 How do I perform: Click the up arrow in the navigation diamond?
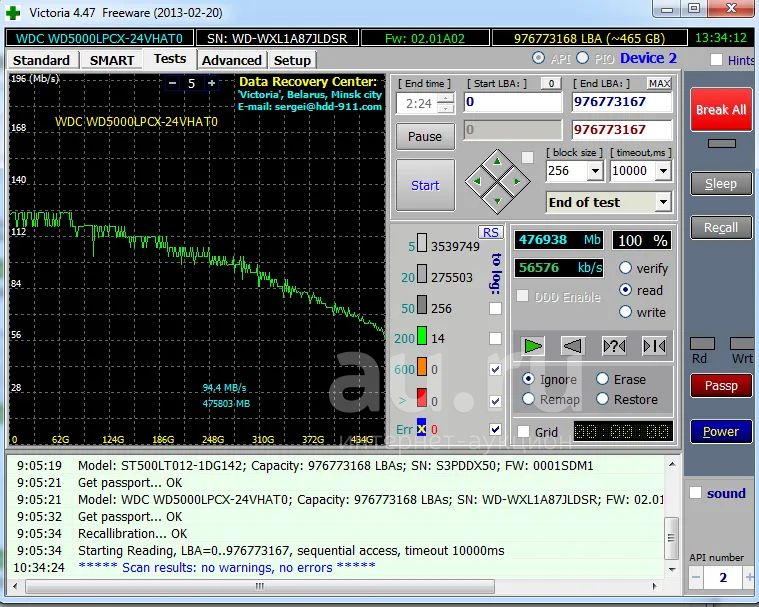497,162
